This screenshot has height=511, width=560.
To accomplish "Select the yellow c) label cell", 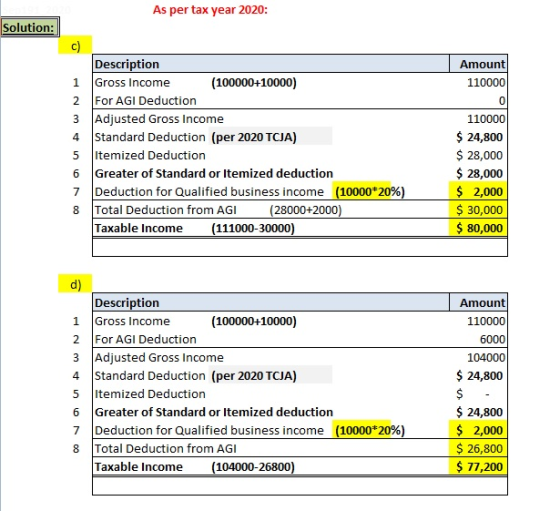I will [x=75, y=45].
